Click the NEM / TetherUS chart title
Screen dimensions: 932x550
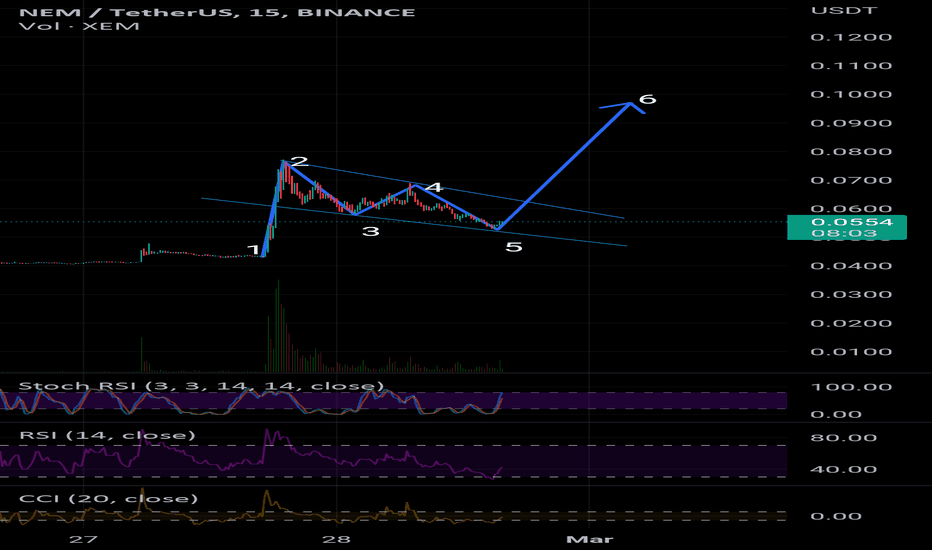point(217,12)
